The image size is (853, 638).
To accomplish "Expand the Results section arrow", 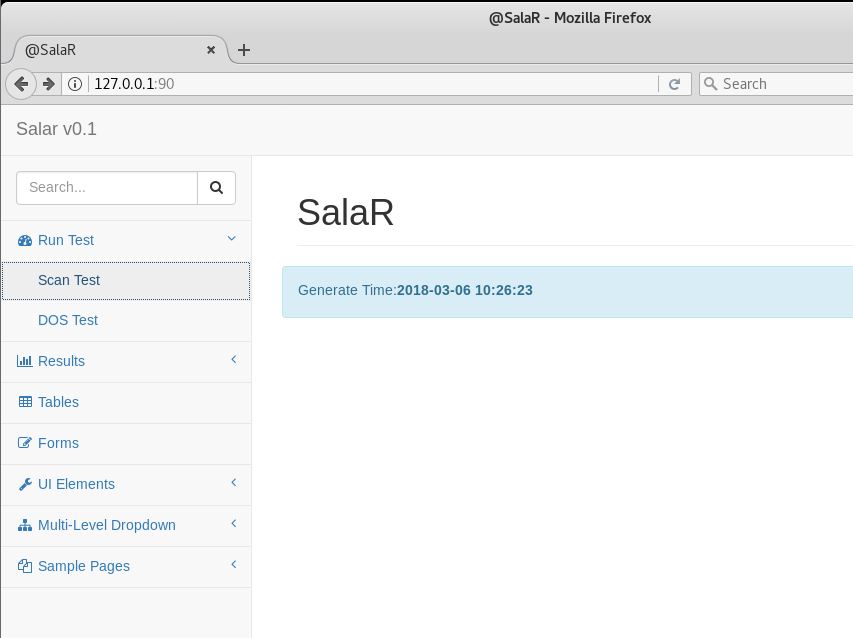I will [x=234, y=360].
